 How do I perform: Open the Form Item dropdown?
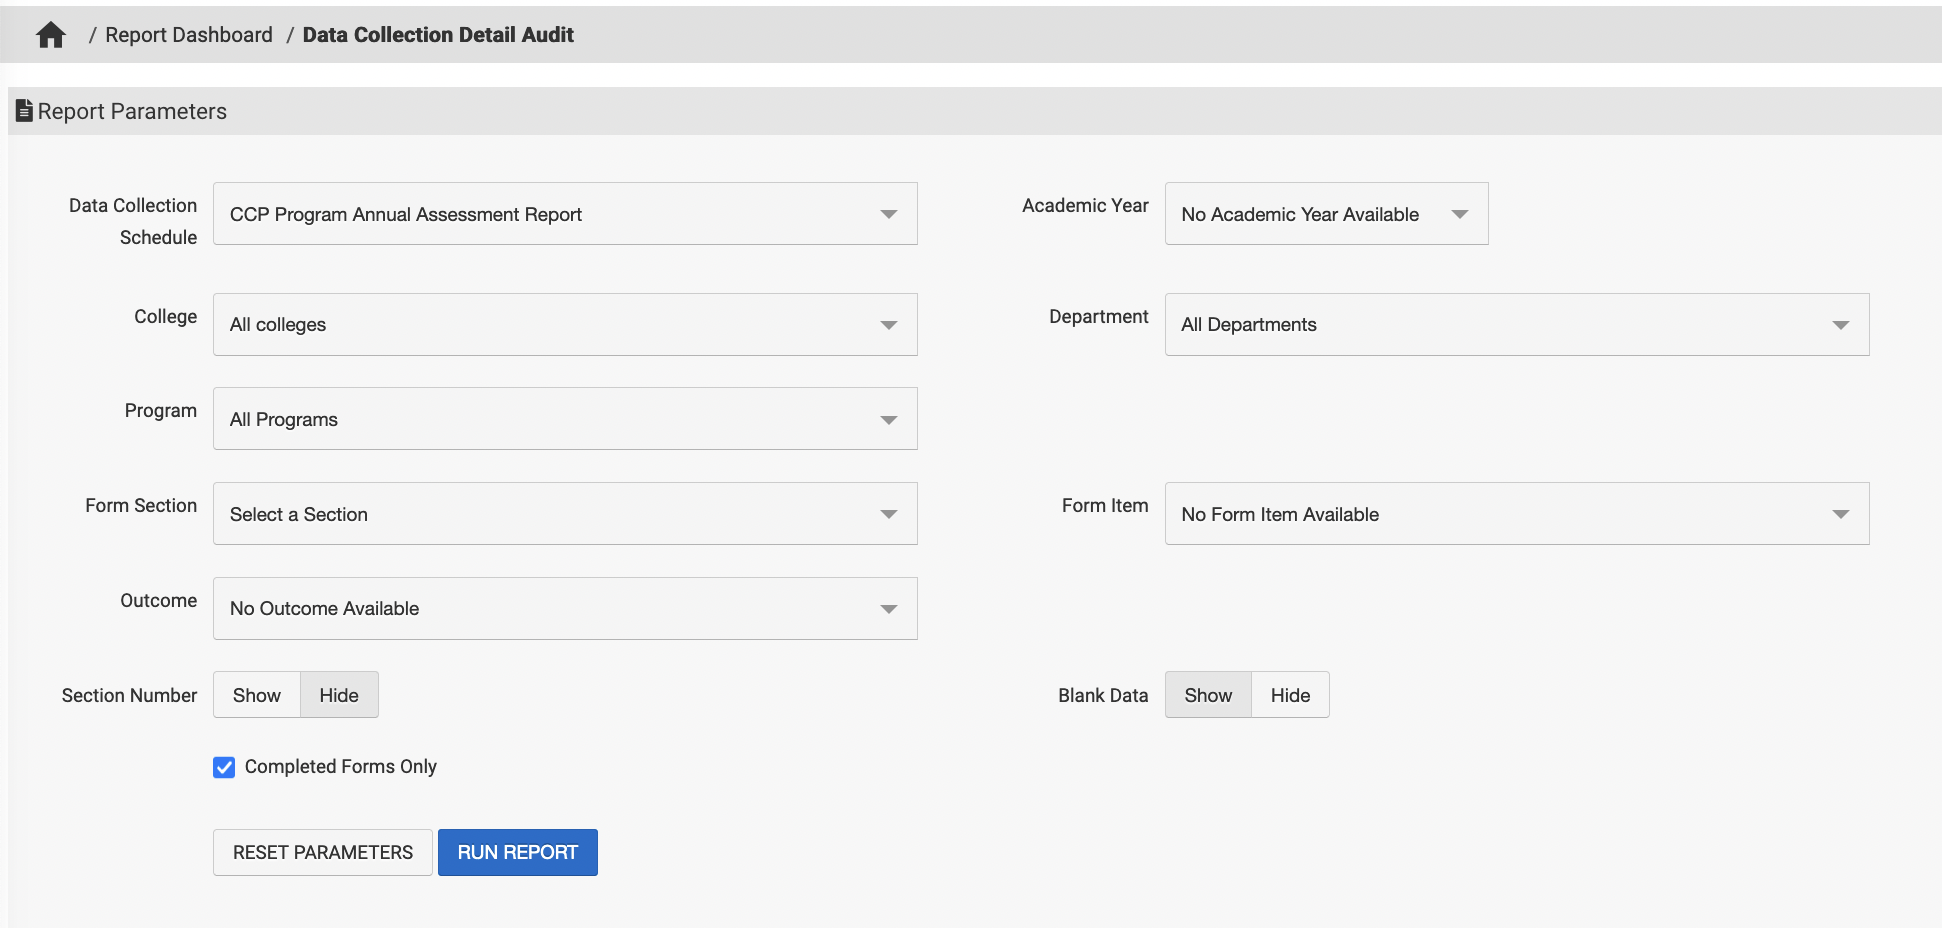tap(1516, 514)
